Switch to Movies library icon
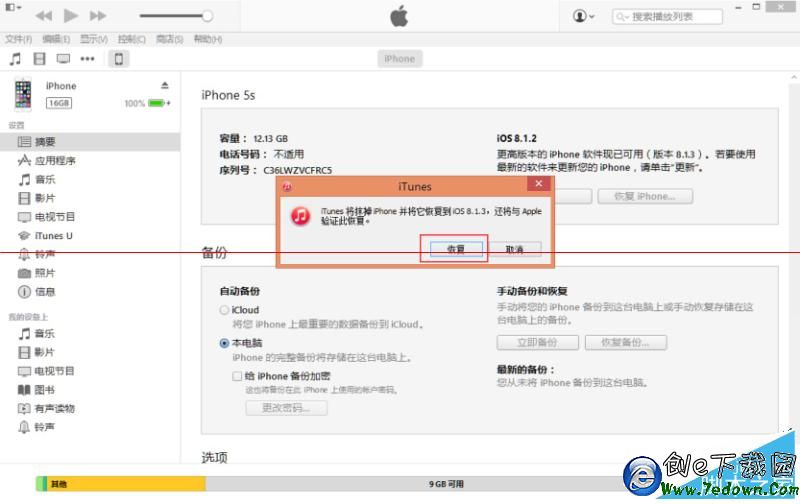This screenshot has width=800, height=504. tap(39, 59)
